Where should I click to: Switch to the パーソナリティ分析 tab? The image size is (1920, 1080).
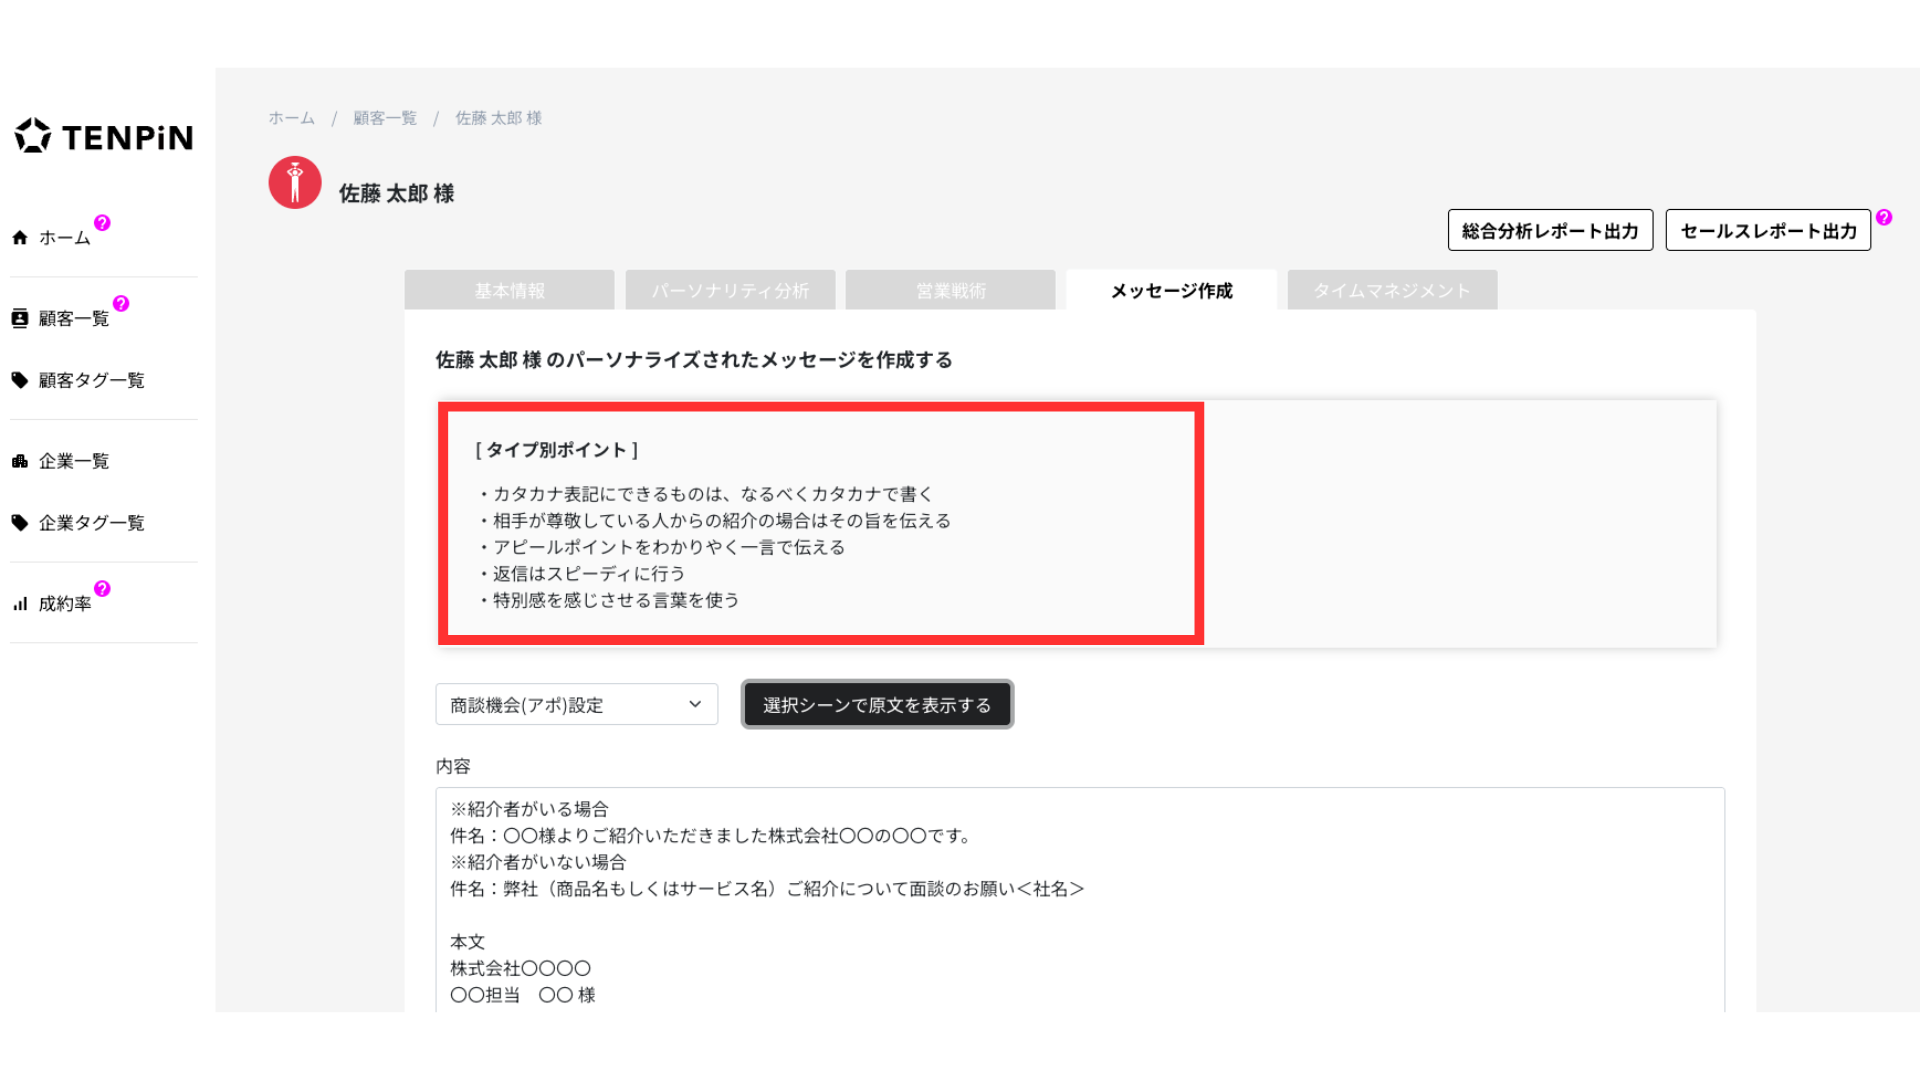point(730,291)
